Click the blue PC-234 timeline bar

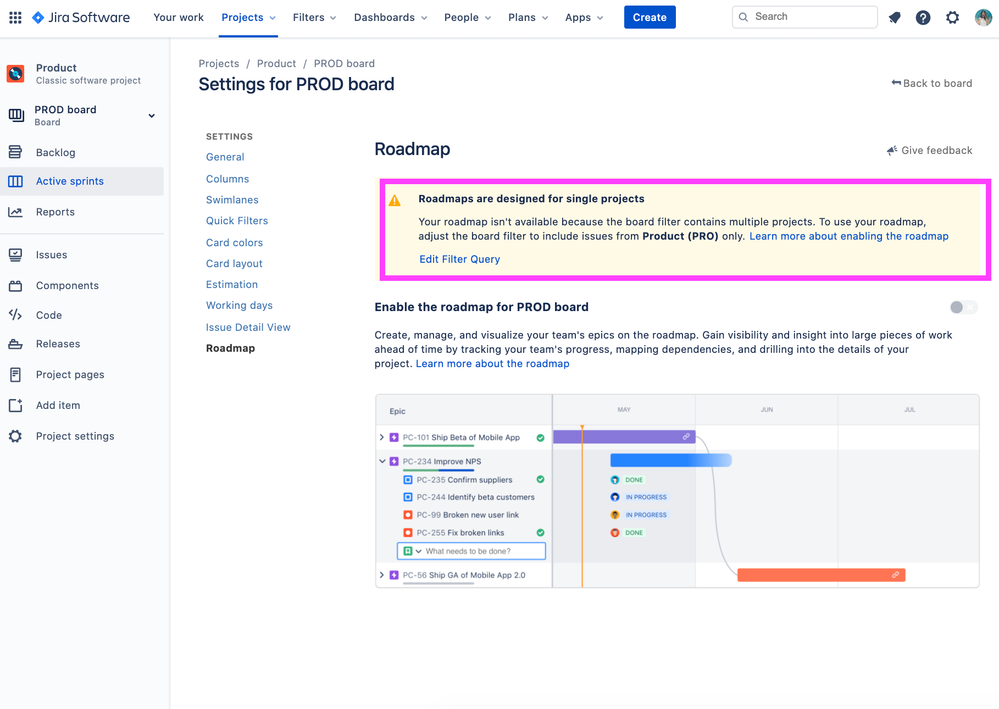671,460
